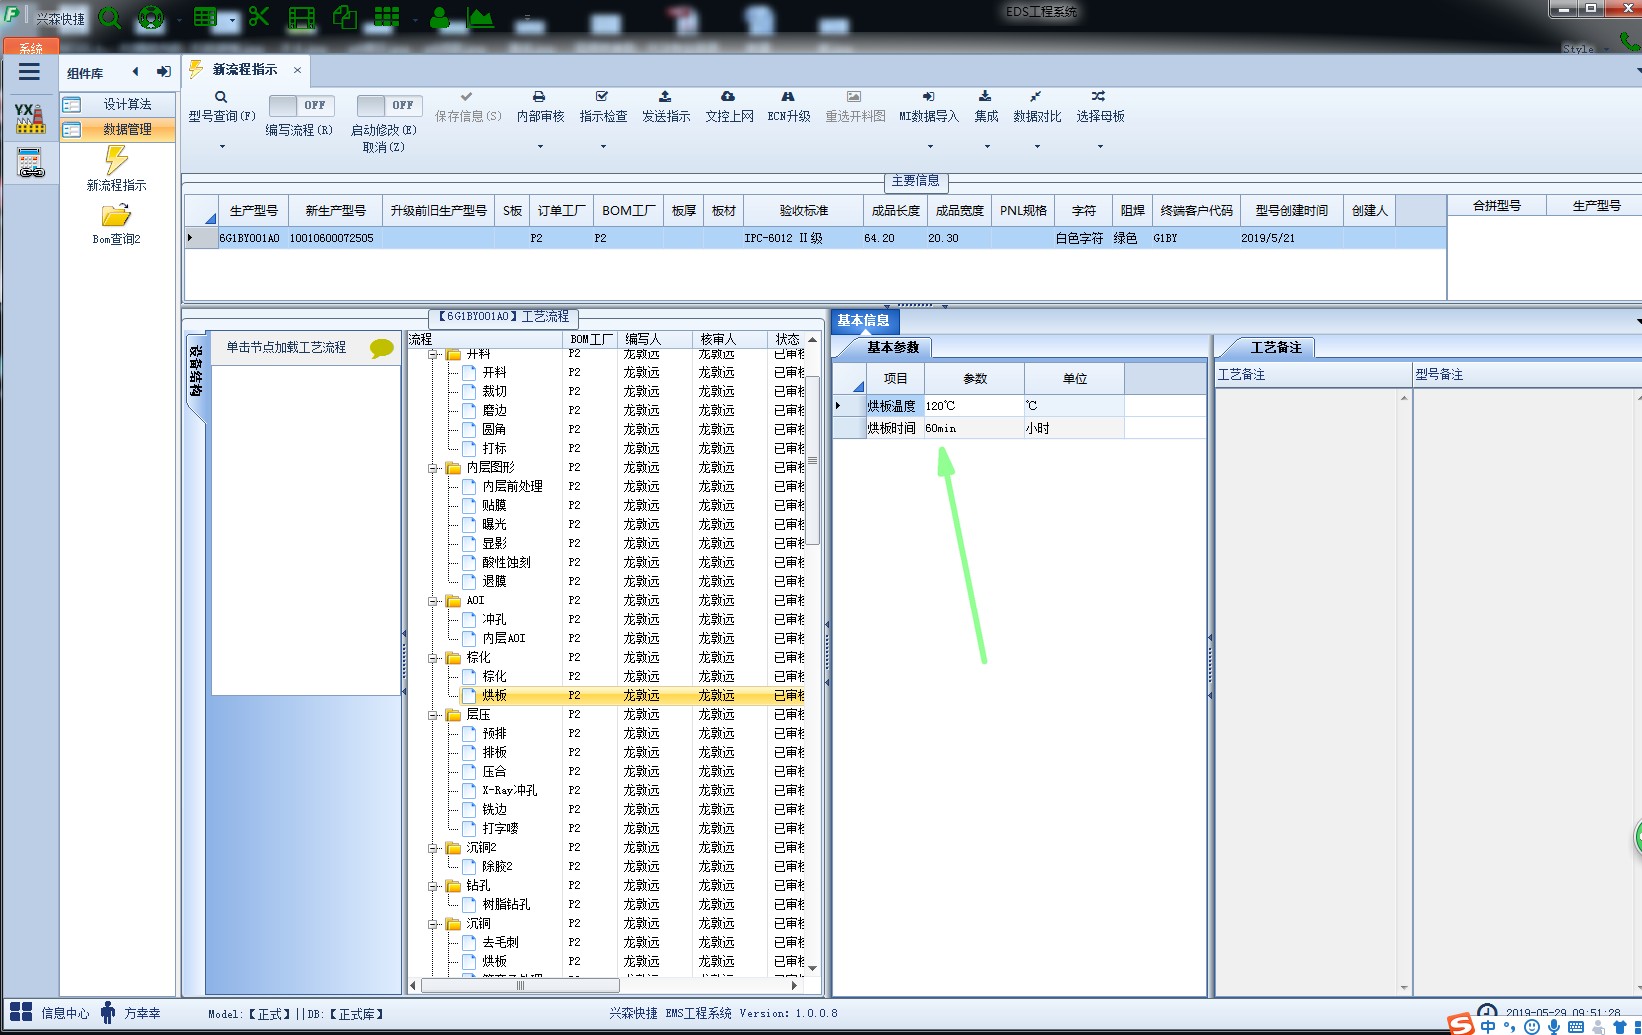Screen dimensions: 1642x1035
Task: Switch to the 新流程指示 tab
Action: point(245,70)
